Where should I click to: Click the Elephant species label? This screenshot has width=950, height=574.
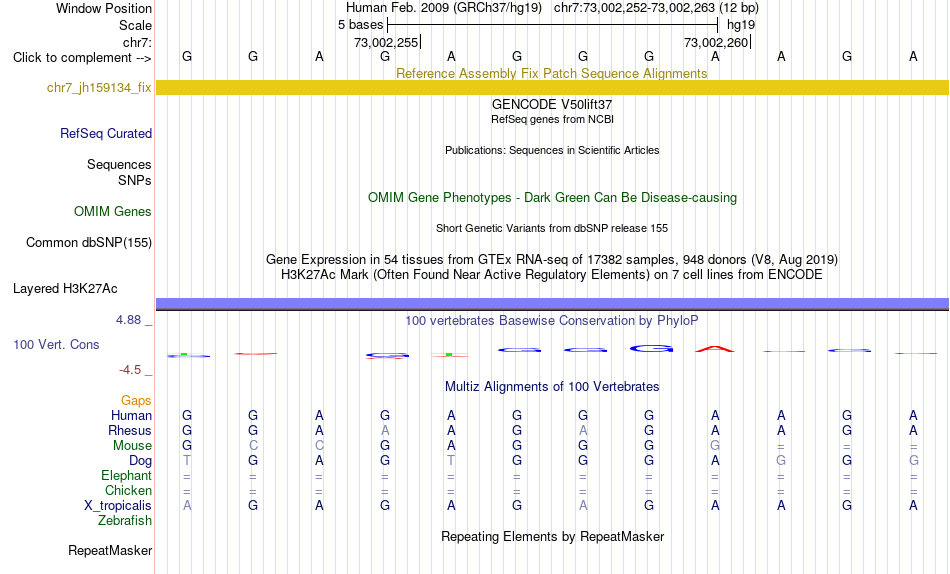point(127,475)
